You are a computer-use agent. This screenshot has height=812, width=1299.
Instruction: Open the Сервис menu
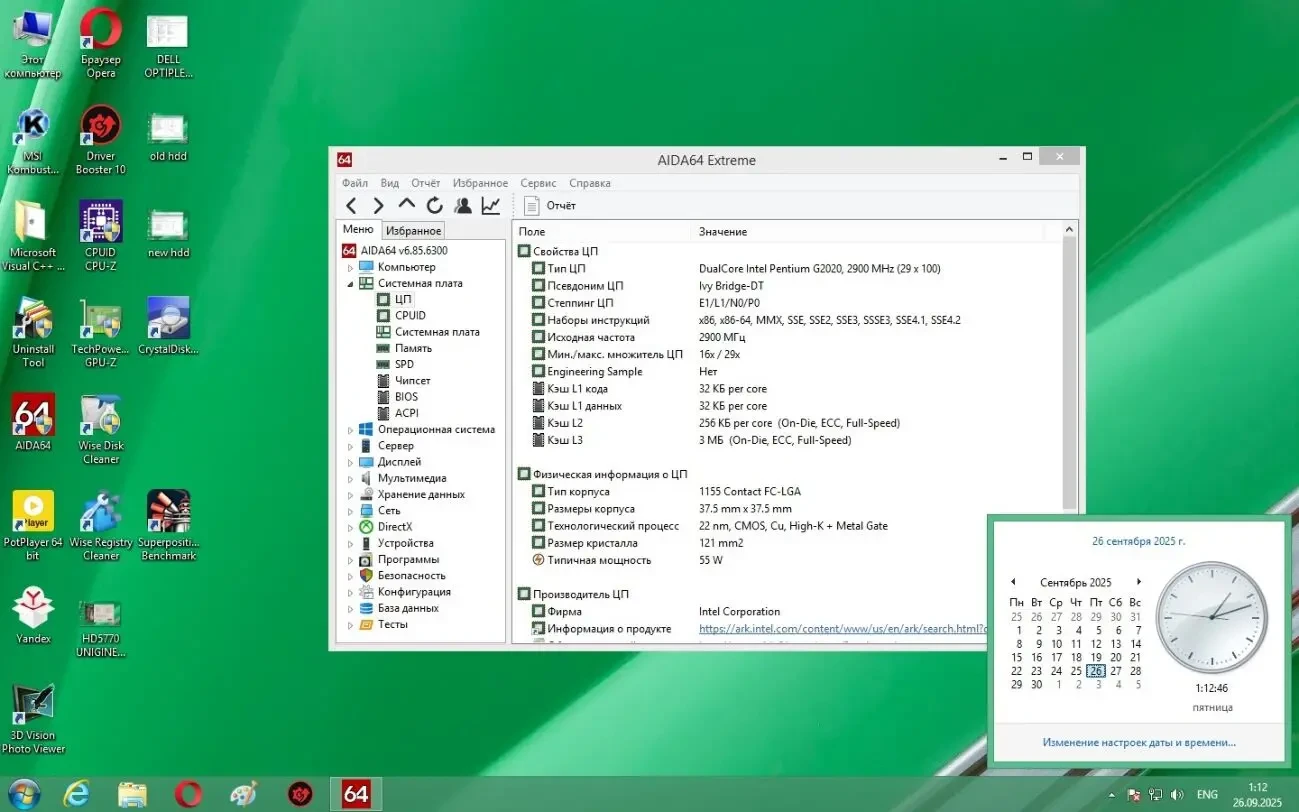(538, 183)
